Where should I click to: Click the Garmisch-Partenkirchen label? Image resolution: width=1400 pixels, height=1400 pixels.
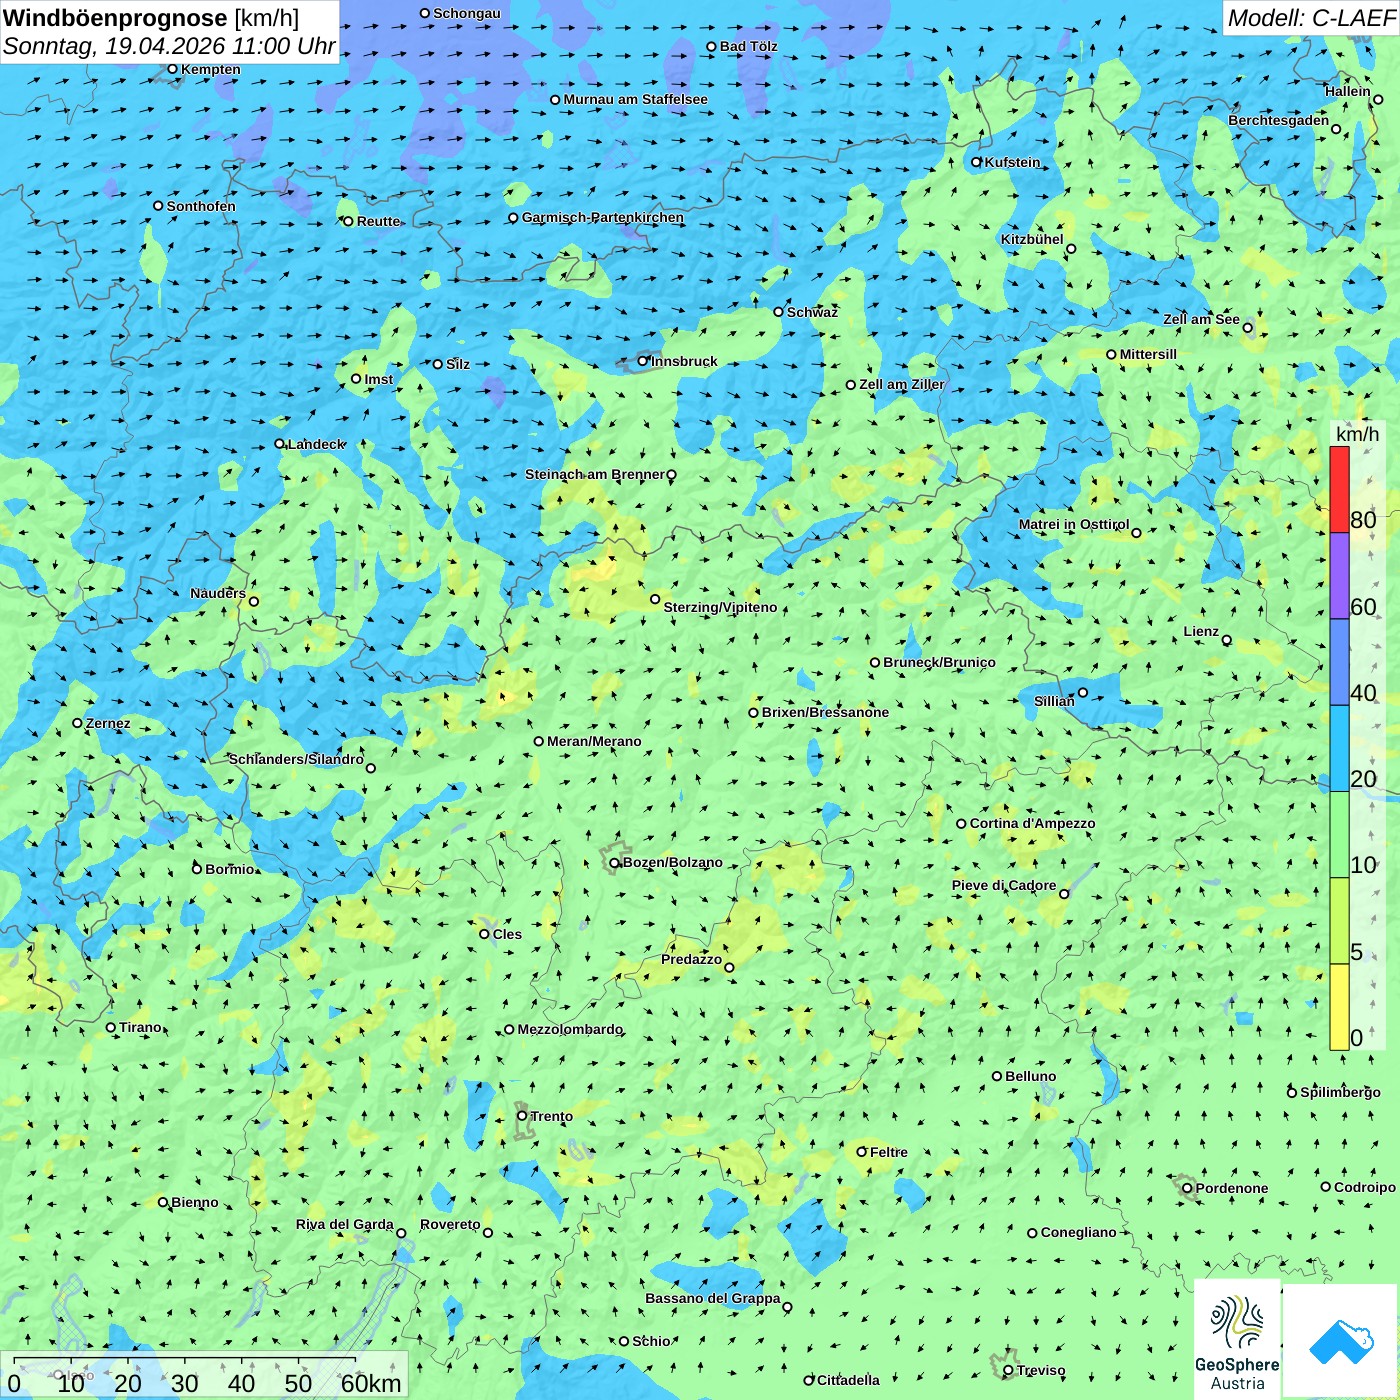pyautogui.click(x=603, y=217)
